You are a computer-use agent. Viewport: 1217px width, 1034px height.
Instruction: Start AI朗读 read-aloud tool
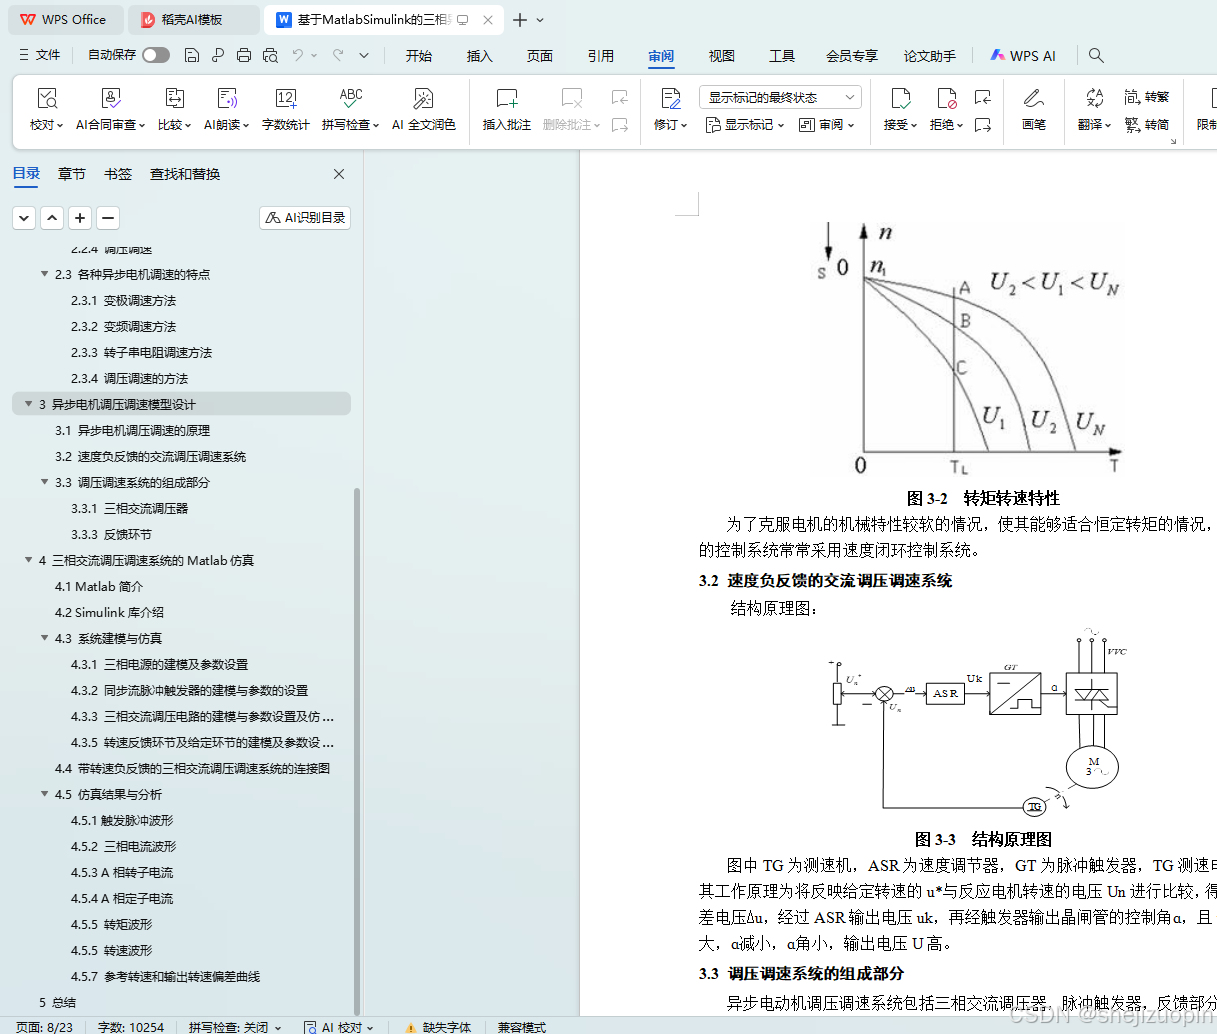click(227, 109)
